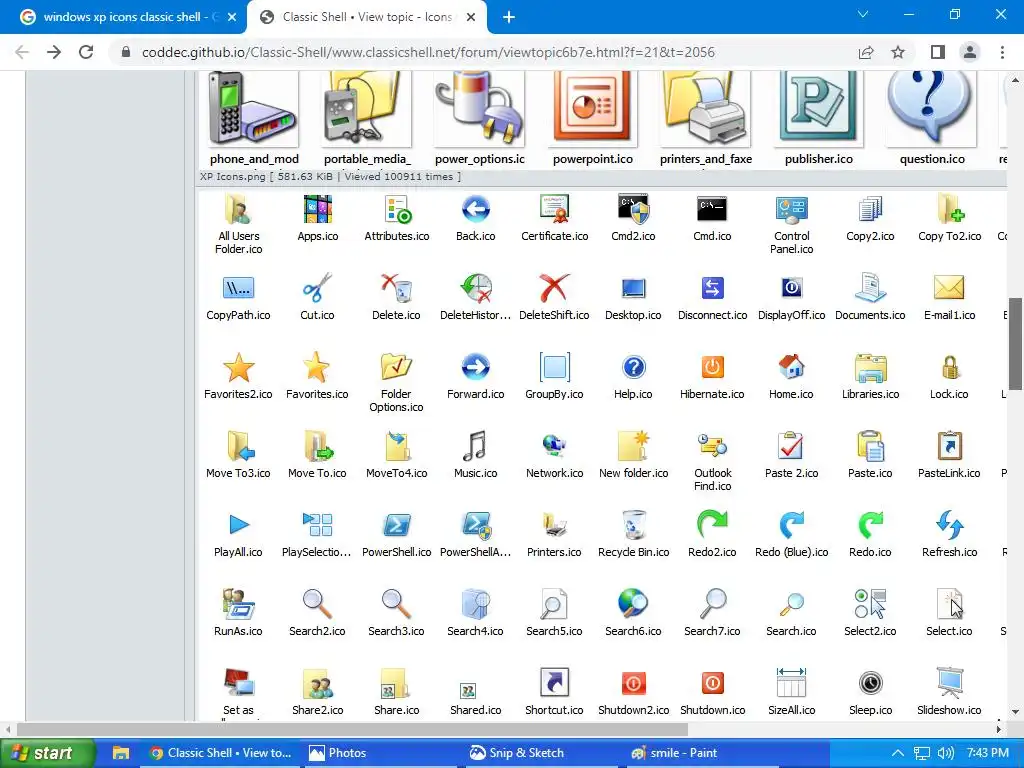Viewport: 1024px width, 768px height.
Task: Click the PowerShell.ico icon
Action: point(396,525)
